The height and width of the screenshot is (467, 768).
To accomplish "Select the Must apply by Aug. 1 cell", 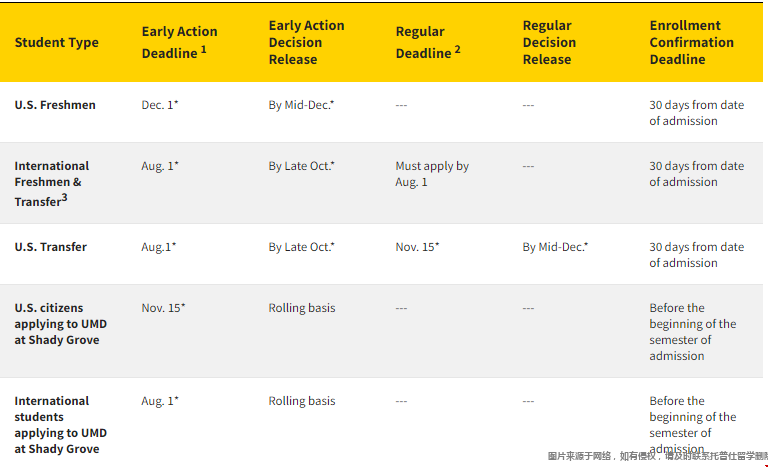I will click(x=432, y=174).
